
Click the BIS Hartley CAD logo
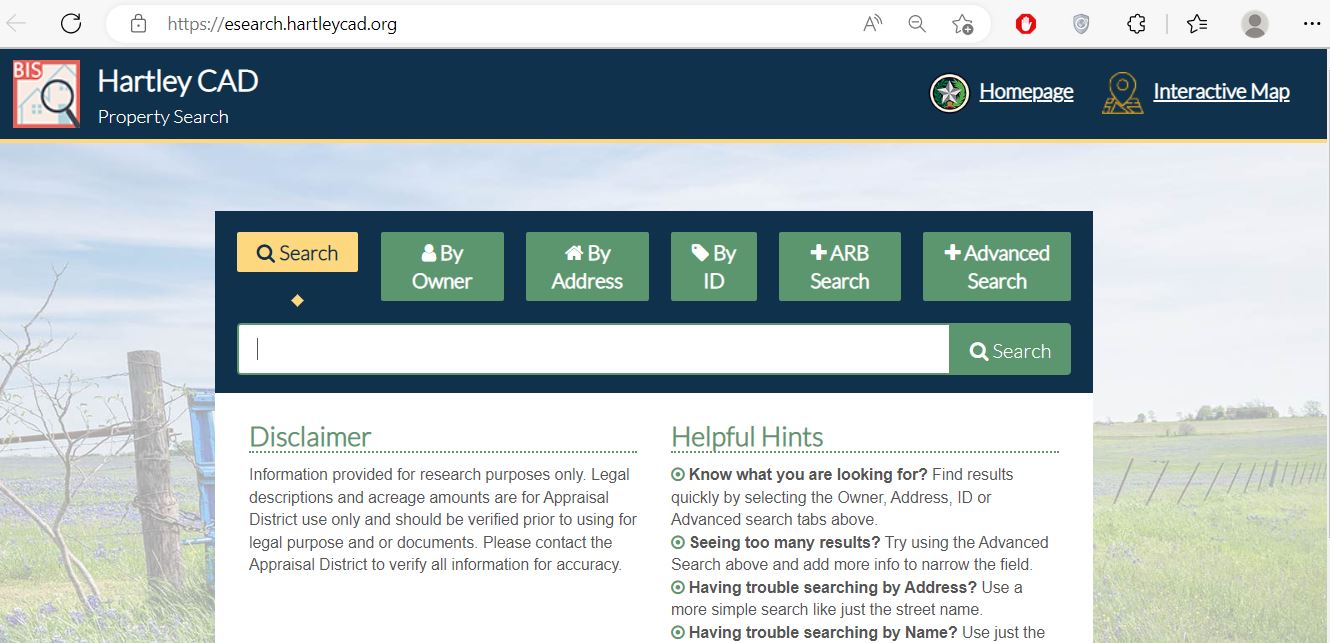47,92
